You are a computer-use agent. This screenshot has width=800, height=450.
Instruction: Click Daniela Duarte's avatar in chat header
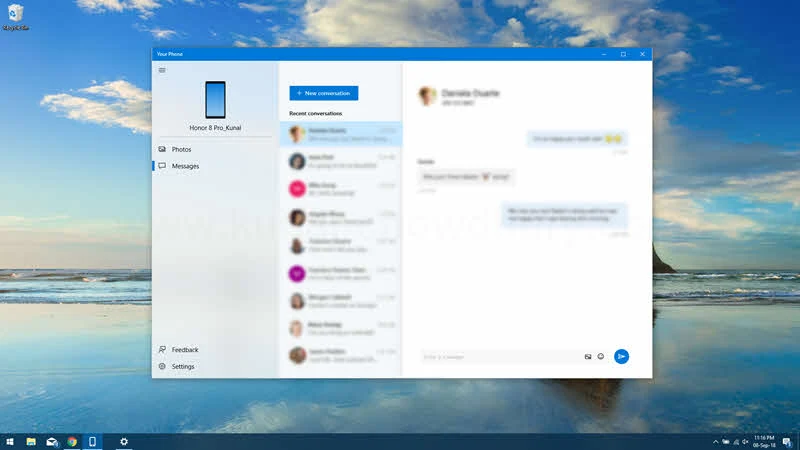pyautogui.click(x=427, y=95)
